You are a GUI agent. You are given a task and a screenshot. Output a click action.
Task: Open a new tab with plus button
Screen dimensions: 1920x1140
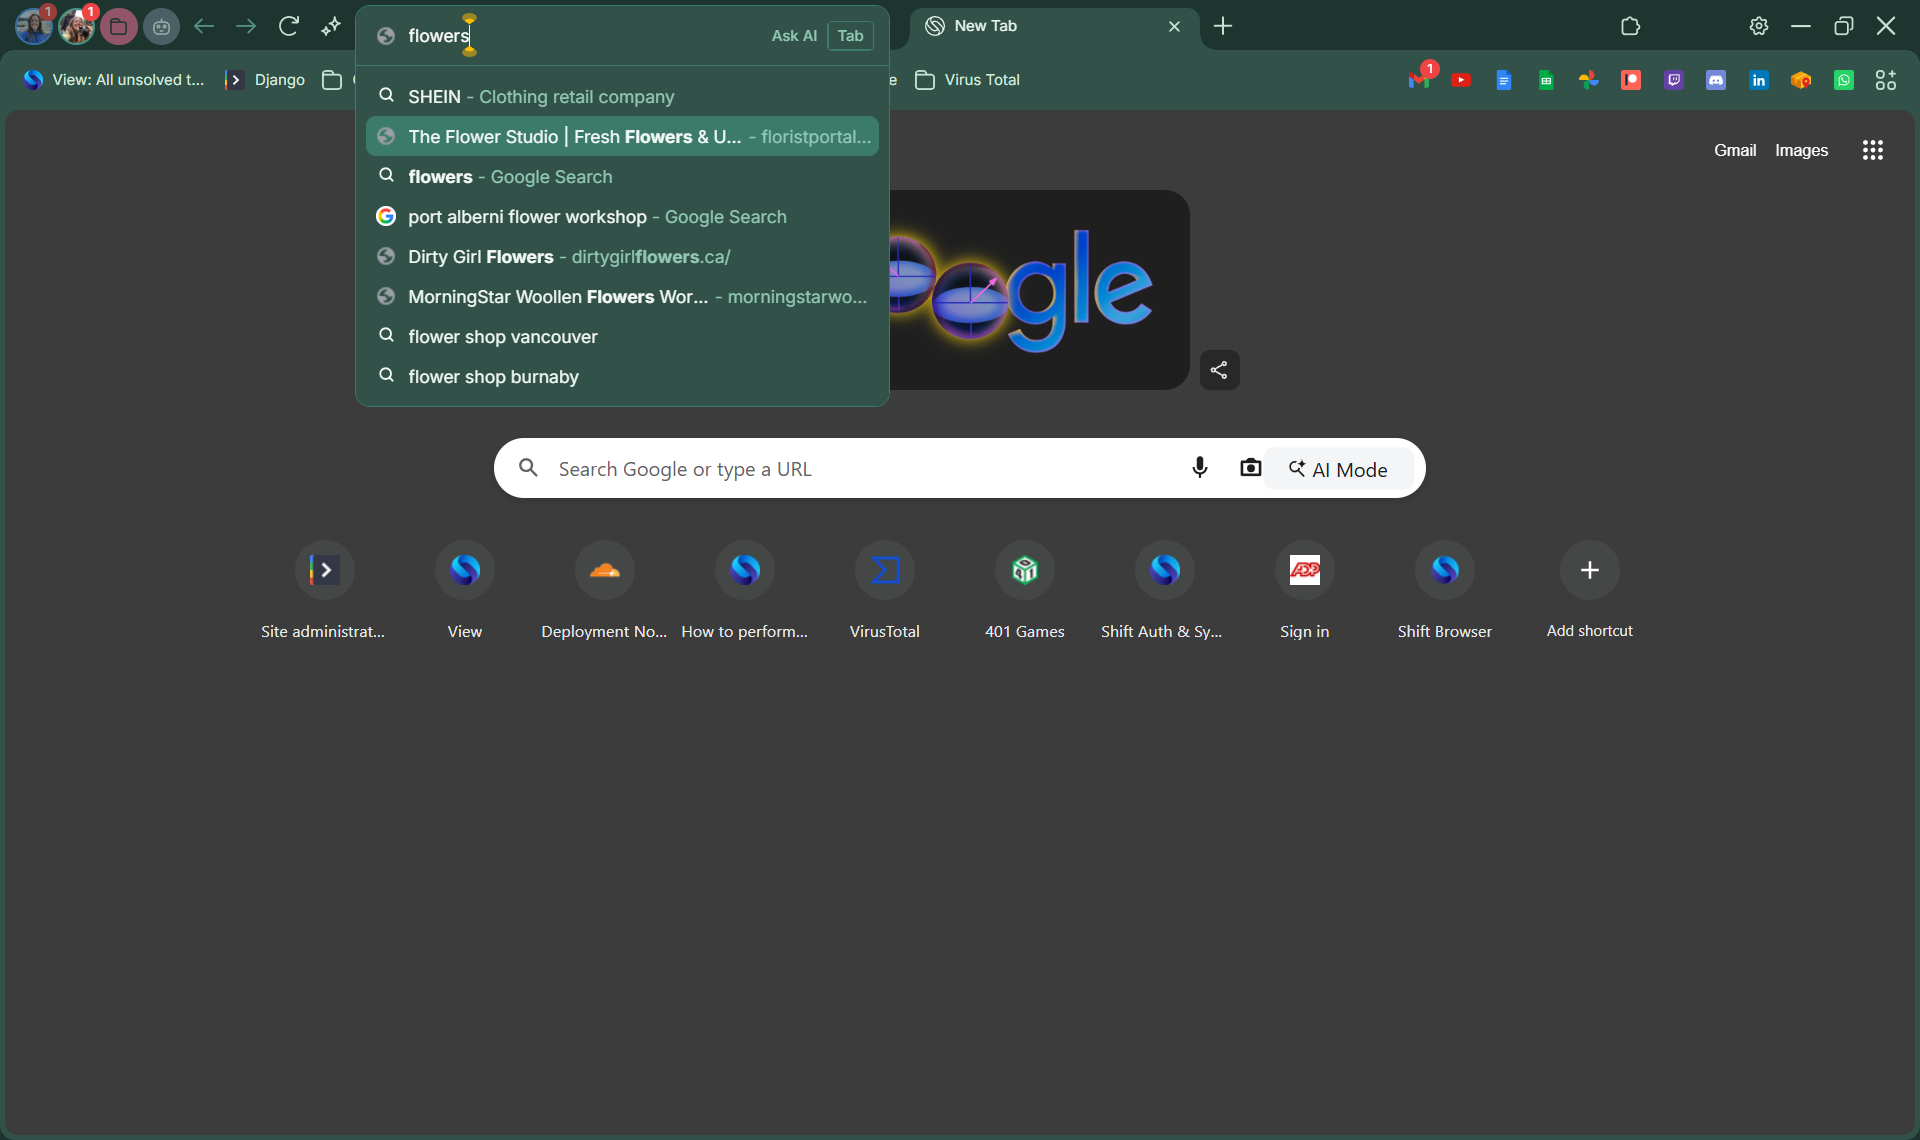tap(1223, 26)
